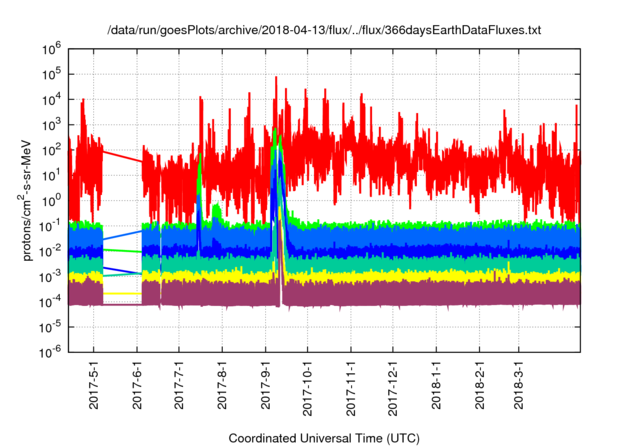Click the 2017-5-1 date label
Image resolution: width=640 pixels, height=448 pixels.
pos(94,385)
